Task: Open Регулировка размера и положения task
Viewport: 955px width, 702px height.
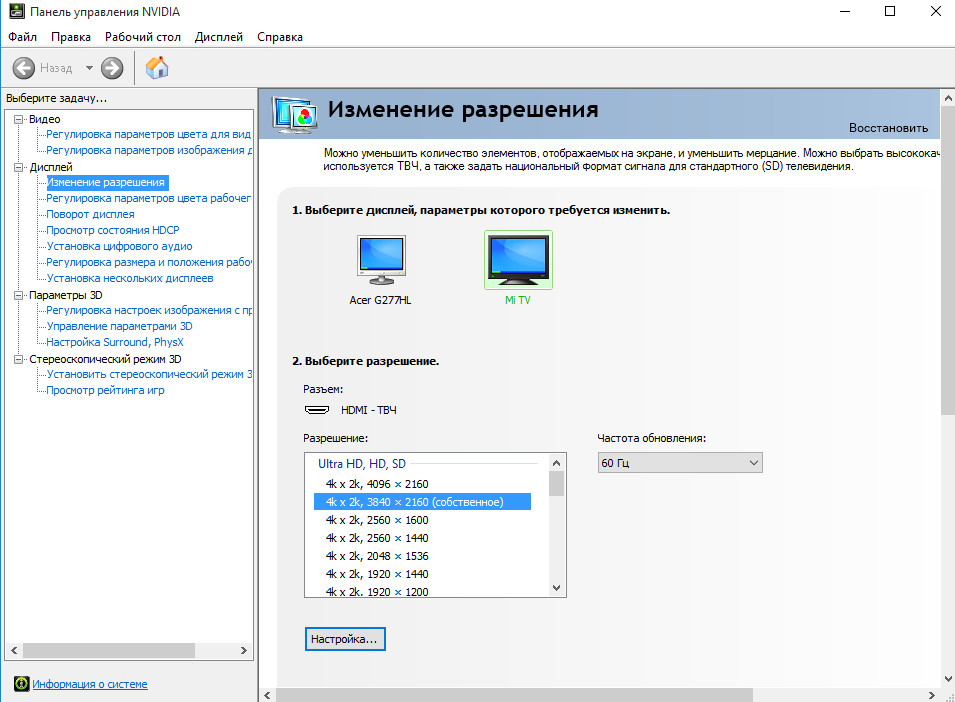Action: 149,262
